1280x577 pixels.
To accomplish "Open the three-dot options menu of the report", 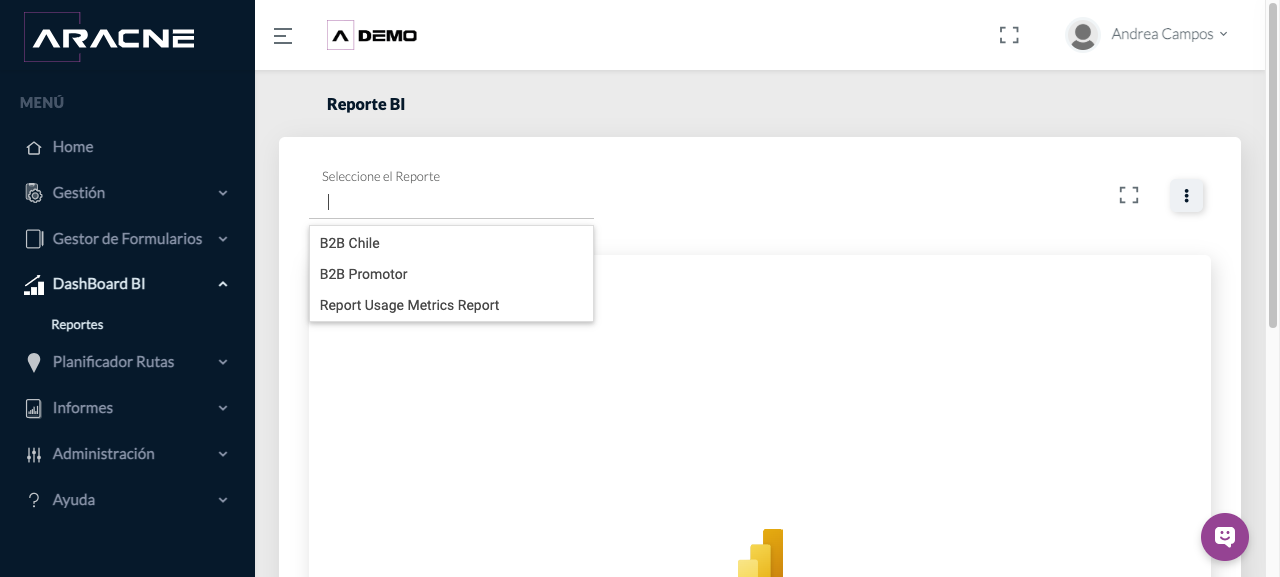I will (x=1187, y=196).
